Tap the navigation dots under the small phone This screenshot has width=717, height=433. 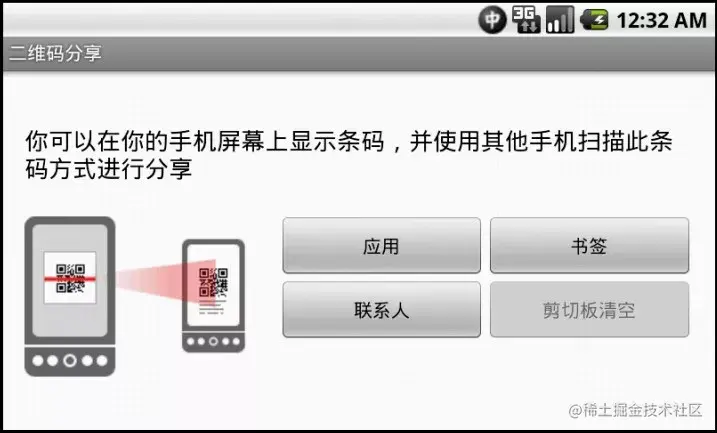[214, 341]
